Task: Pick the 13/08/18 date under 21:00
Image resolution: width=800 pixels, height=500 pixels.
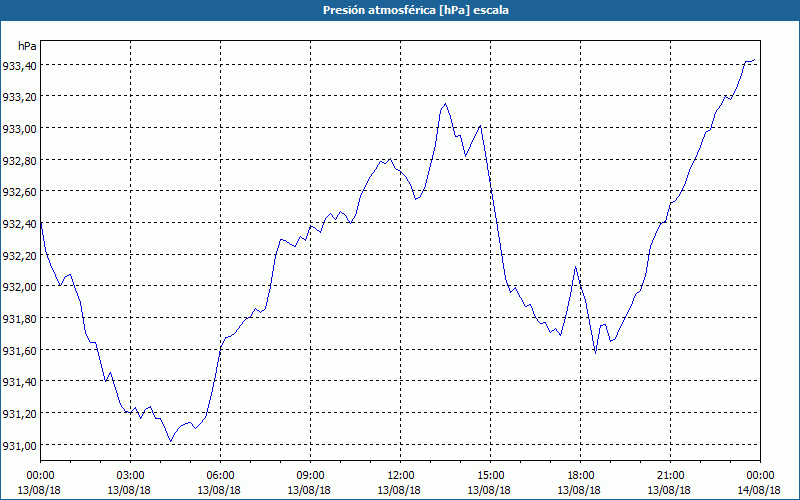Action: (669, 490)
